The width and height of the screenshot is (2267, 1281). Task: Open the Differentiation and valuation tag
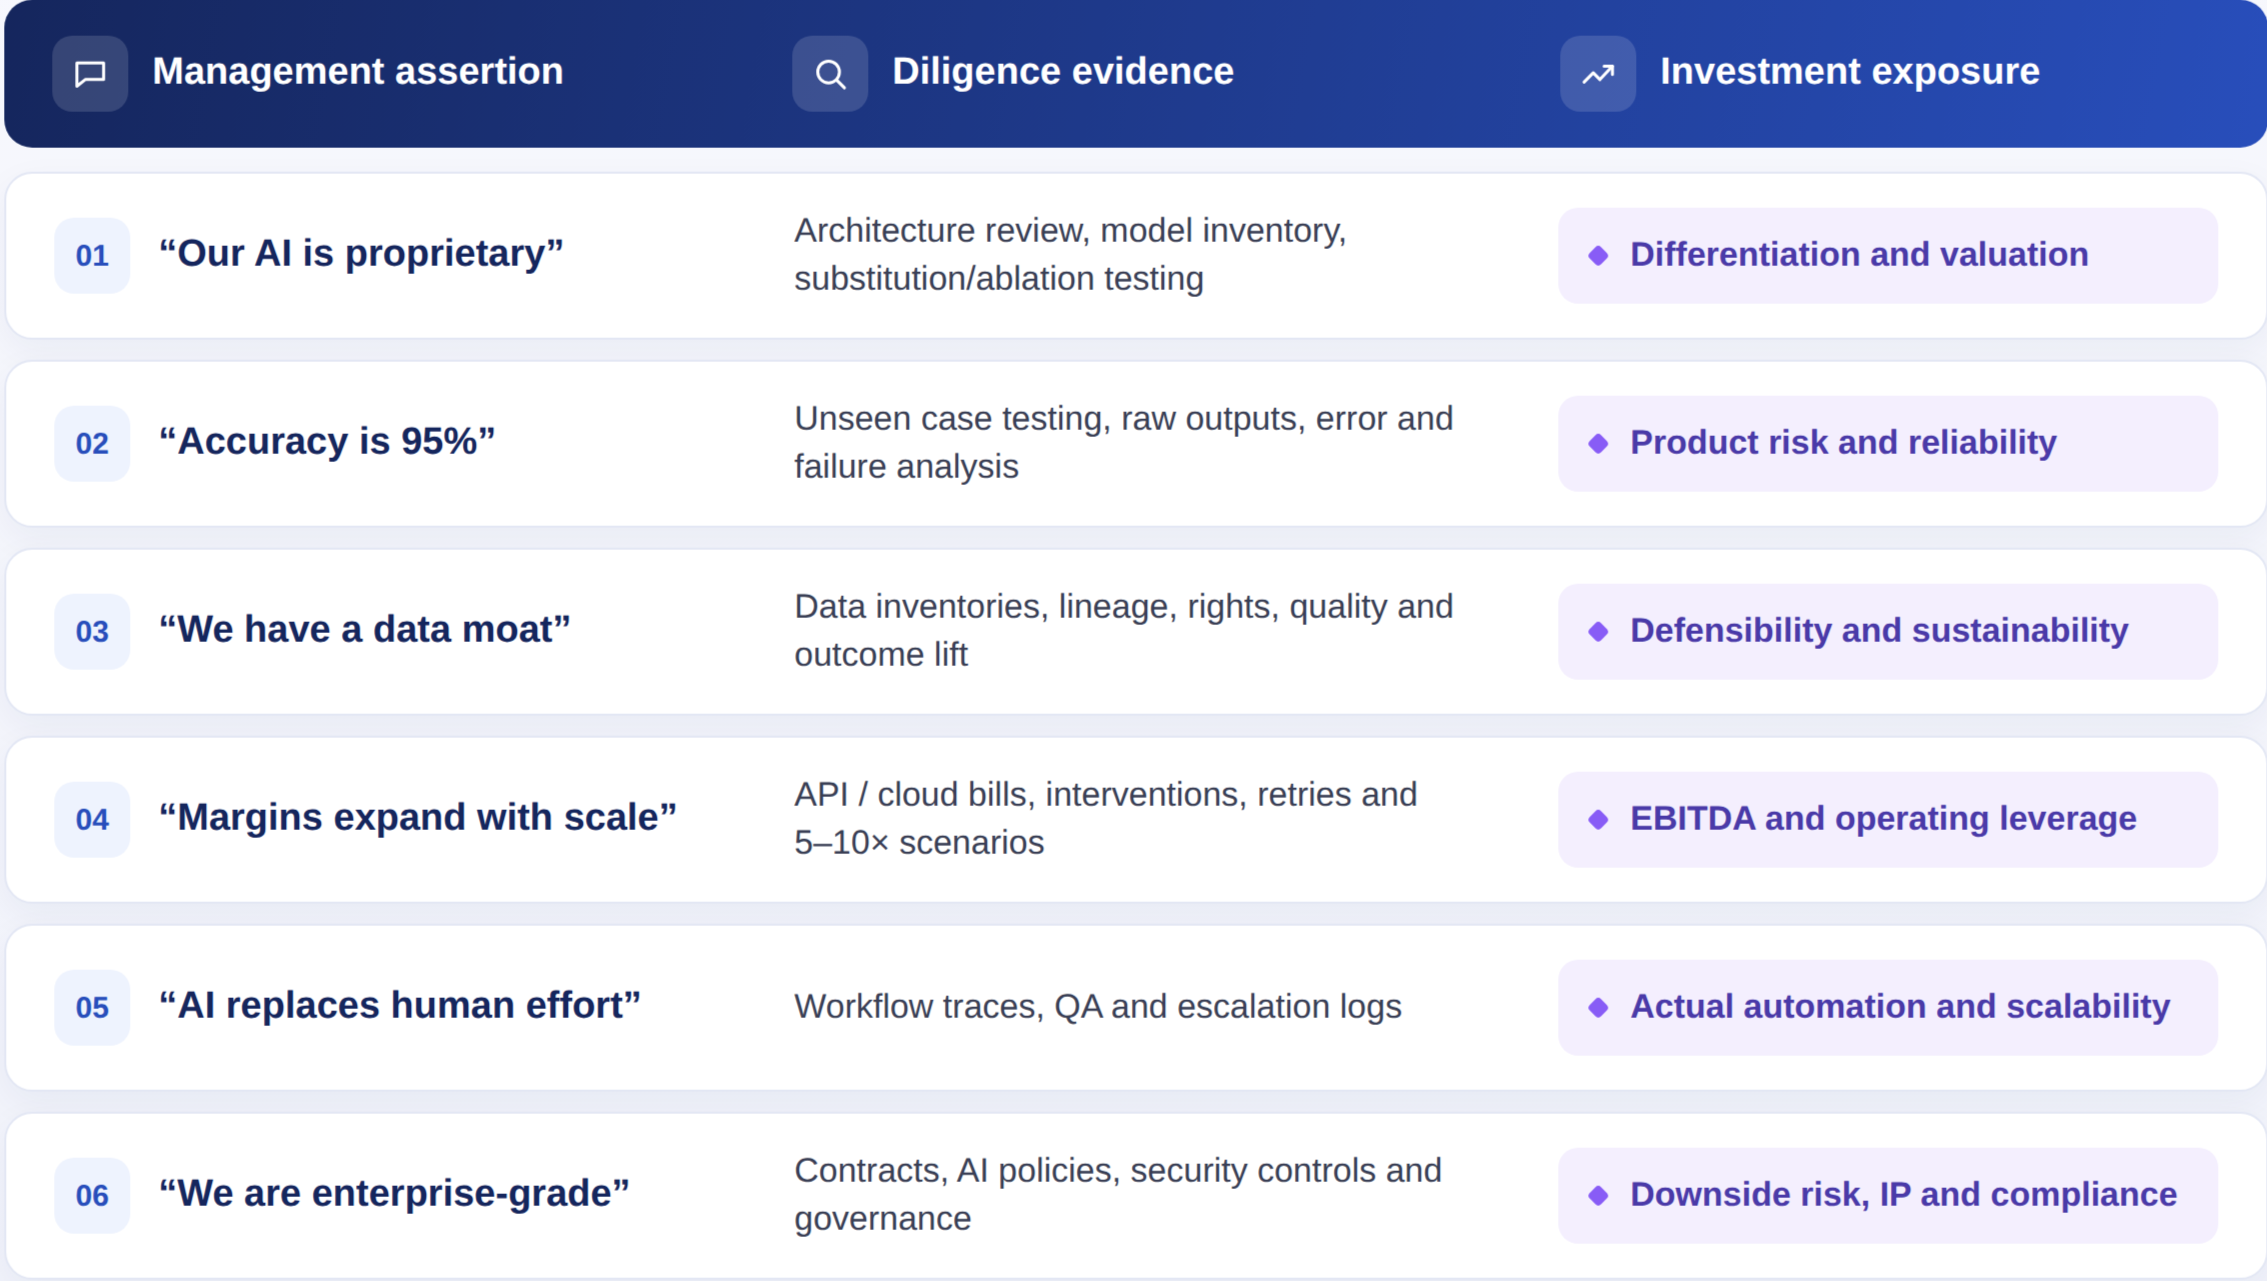tap(1888, 255)
